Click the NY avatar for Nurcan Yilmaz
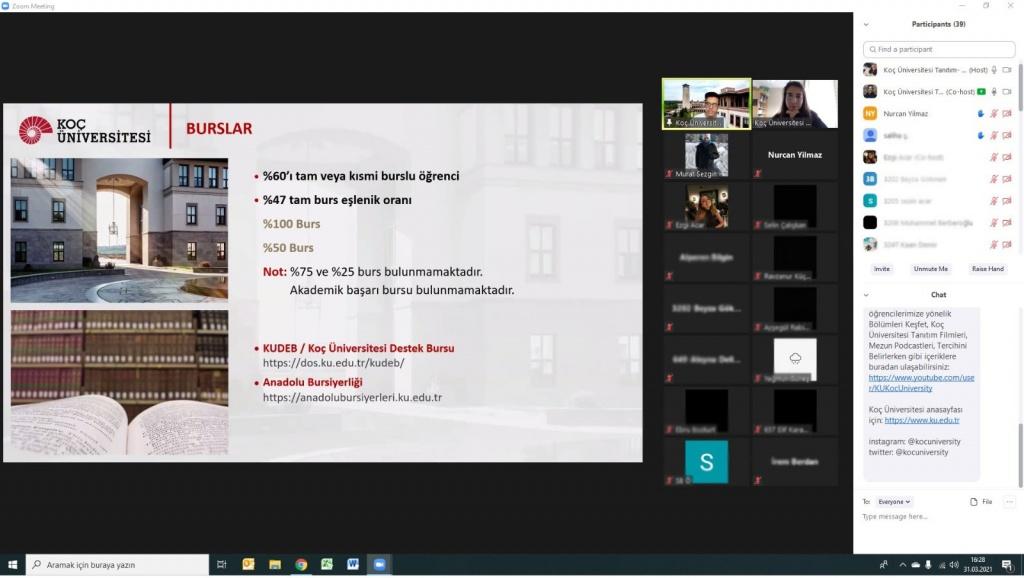The width and height of the screenshot is (1024, 578). pyautogui.click(x=870, y=114)
